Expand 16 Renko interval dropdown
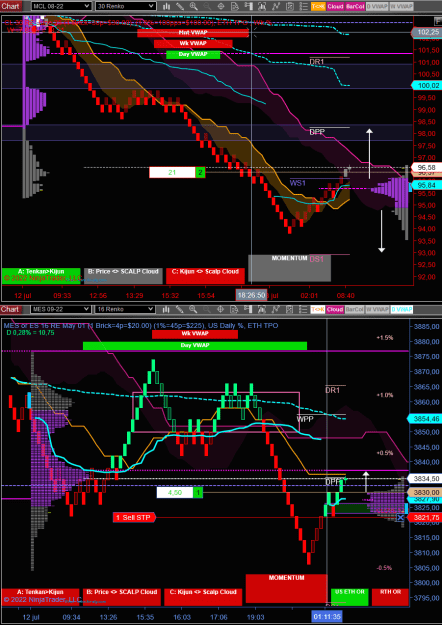 pos(125,309)
